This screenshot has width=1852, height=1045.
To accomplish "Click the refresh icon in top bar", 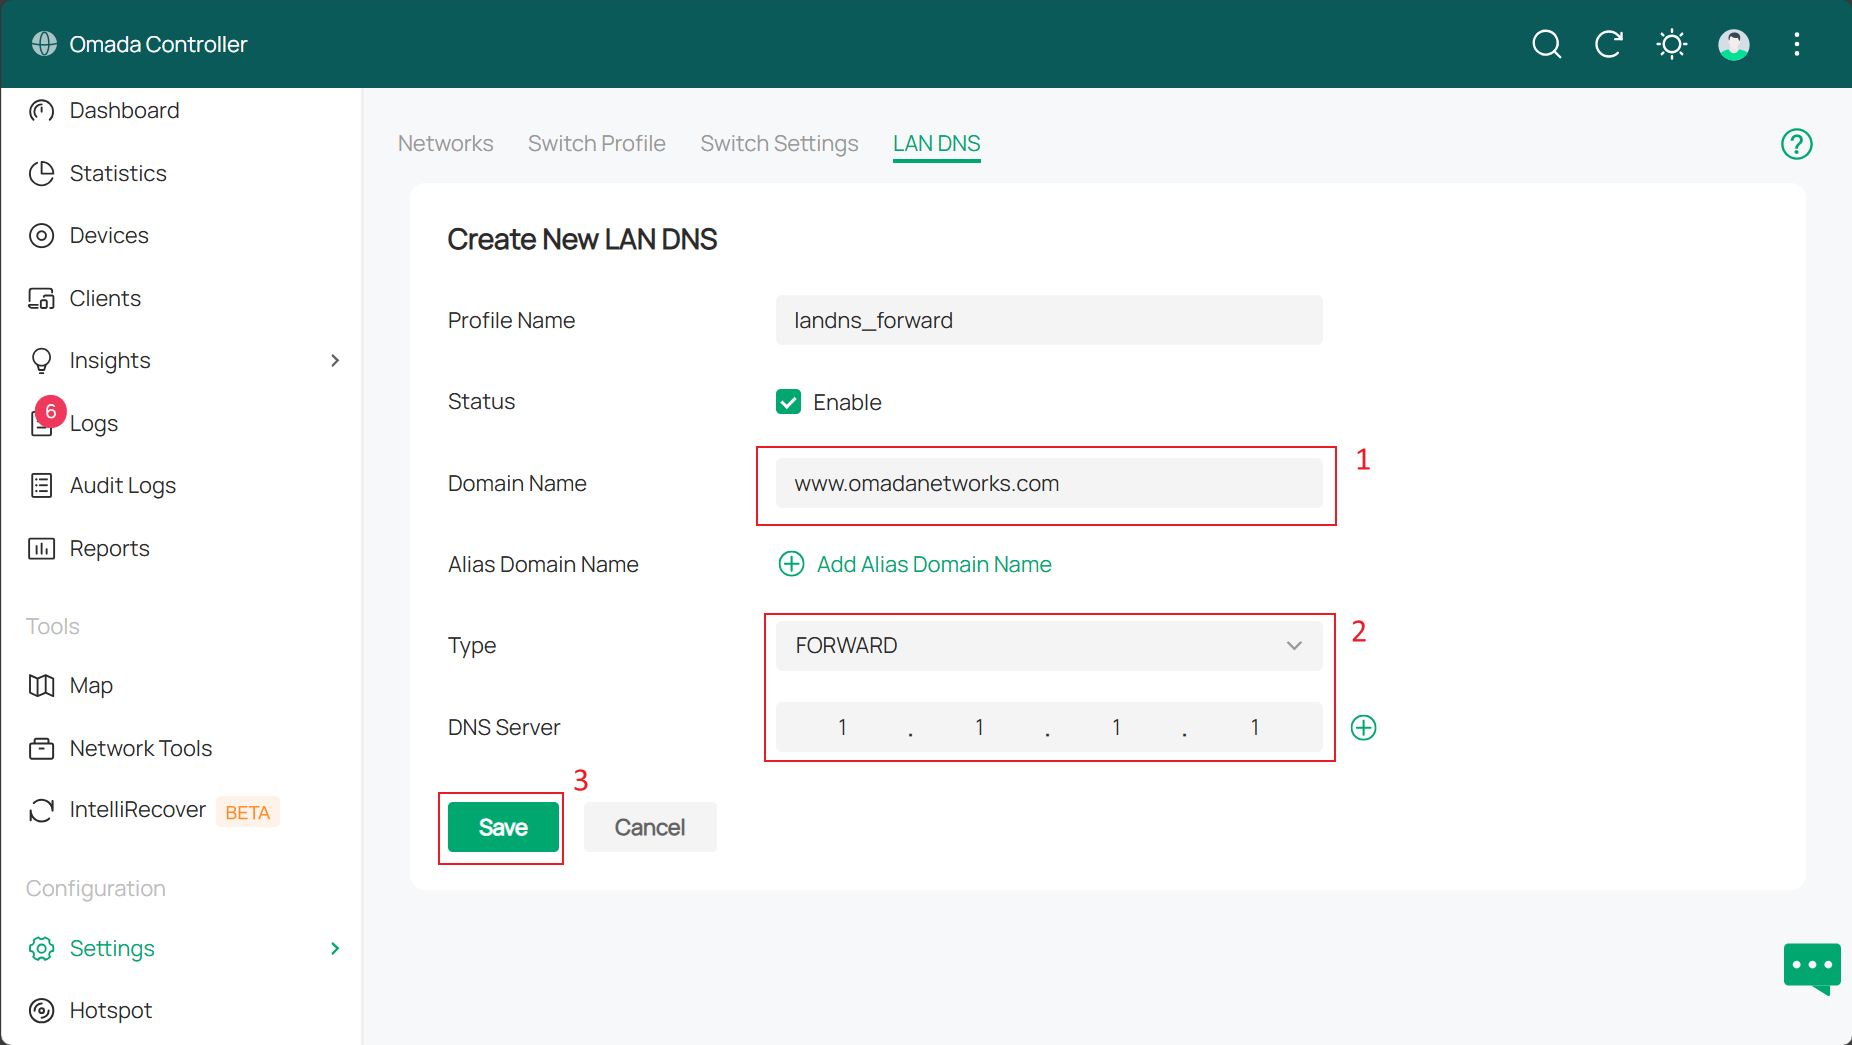I will (1609, 44).
